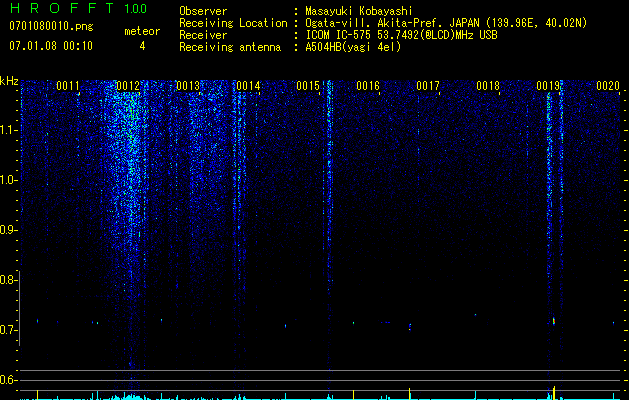The width and height of the screenshot is (629, 400).
Task: Click the 1.0 frequency axis label
Action: (x=9, y=180)
